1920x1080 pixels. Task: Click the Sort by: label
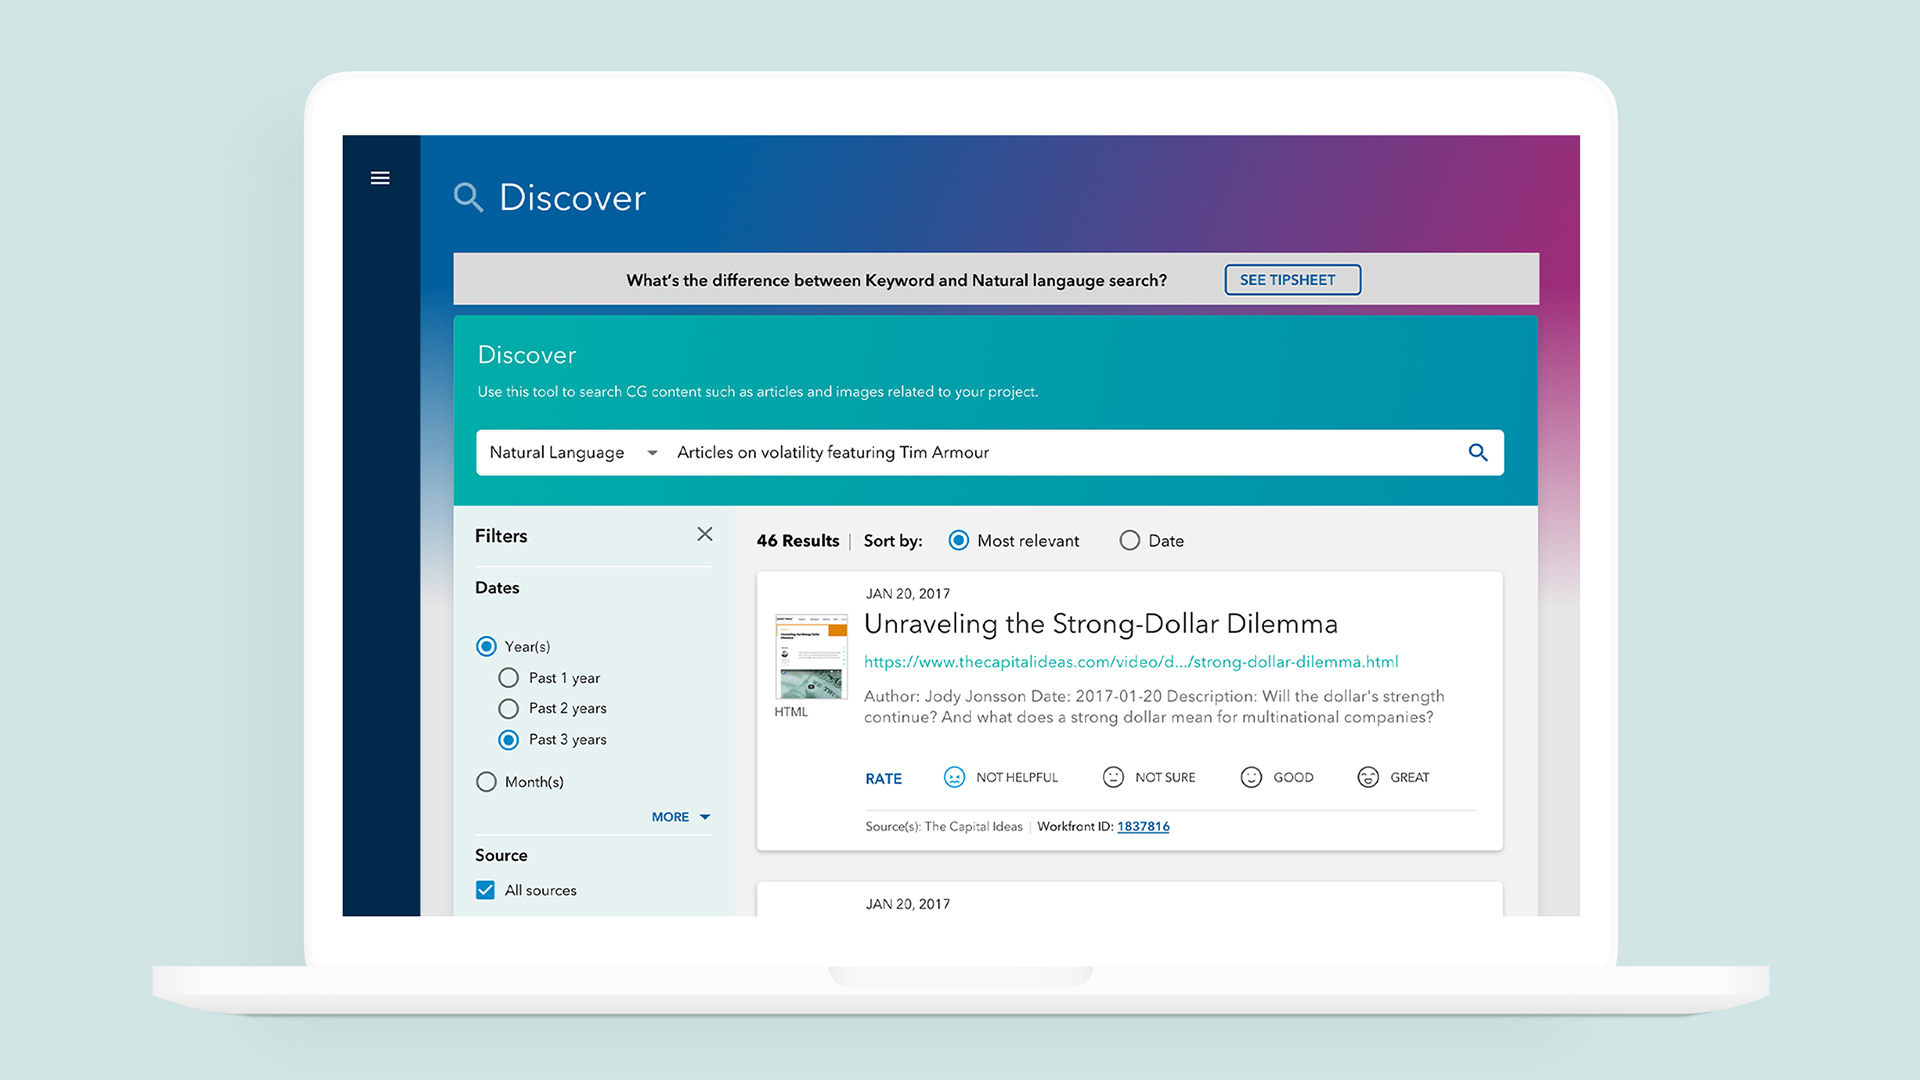[893, 540]
